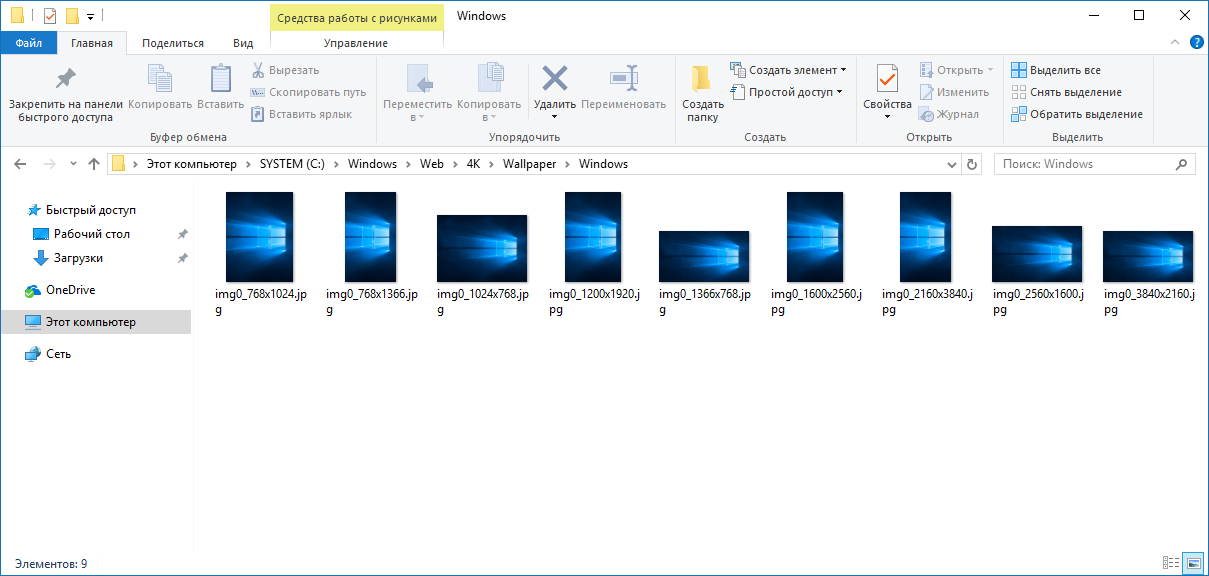Switch to details view in status bar

[x=1171, y=563]
